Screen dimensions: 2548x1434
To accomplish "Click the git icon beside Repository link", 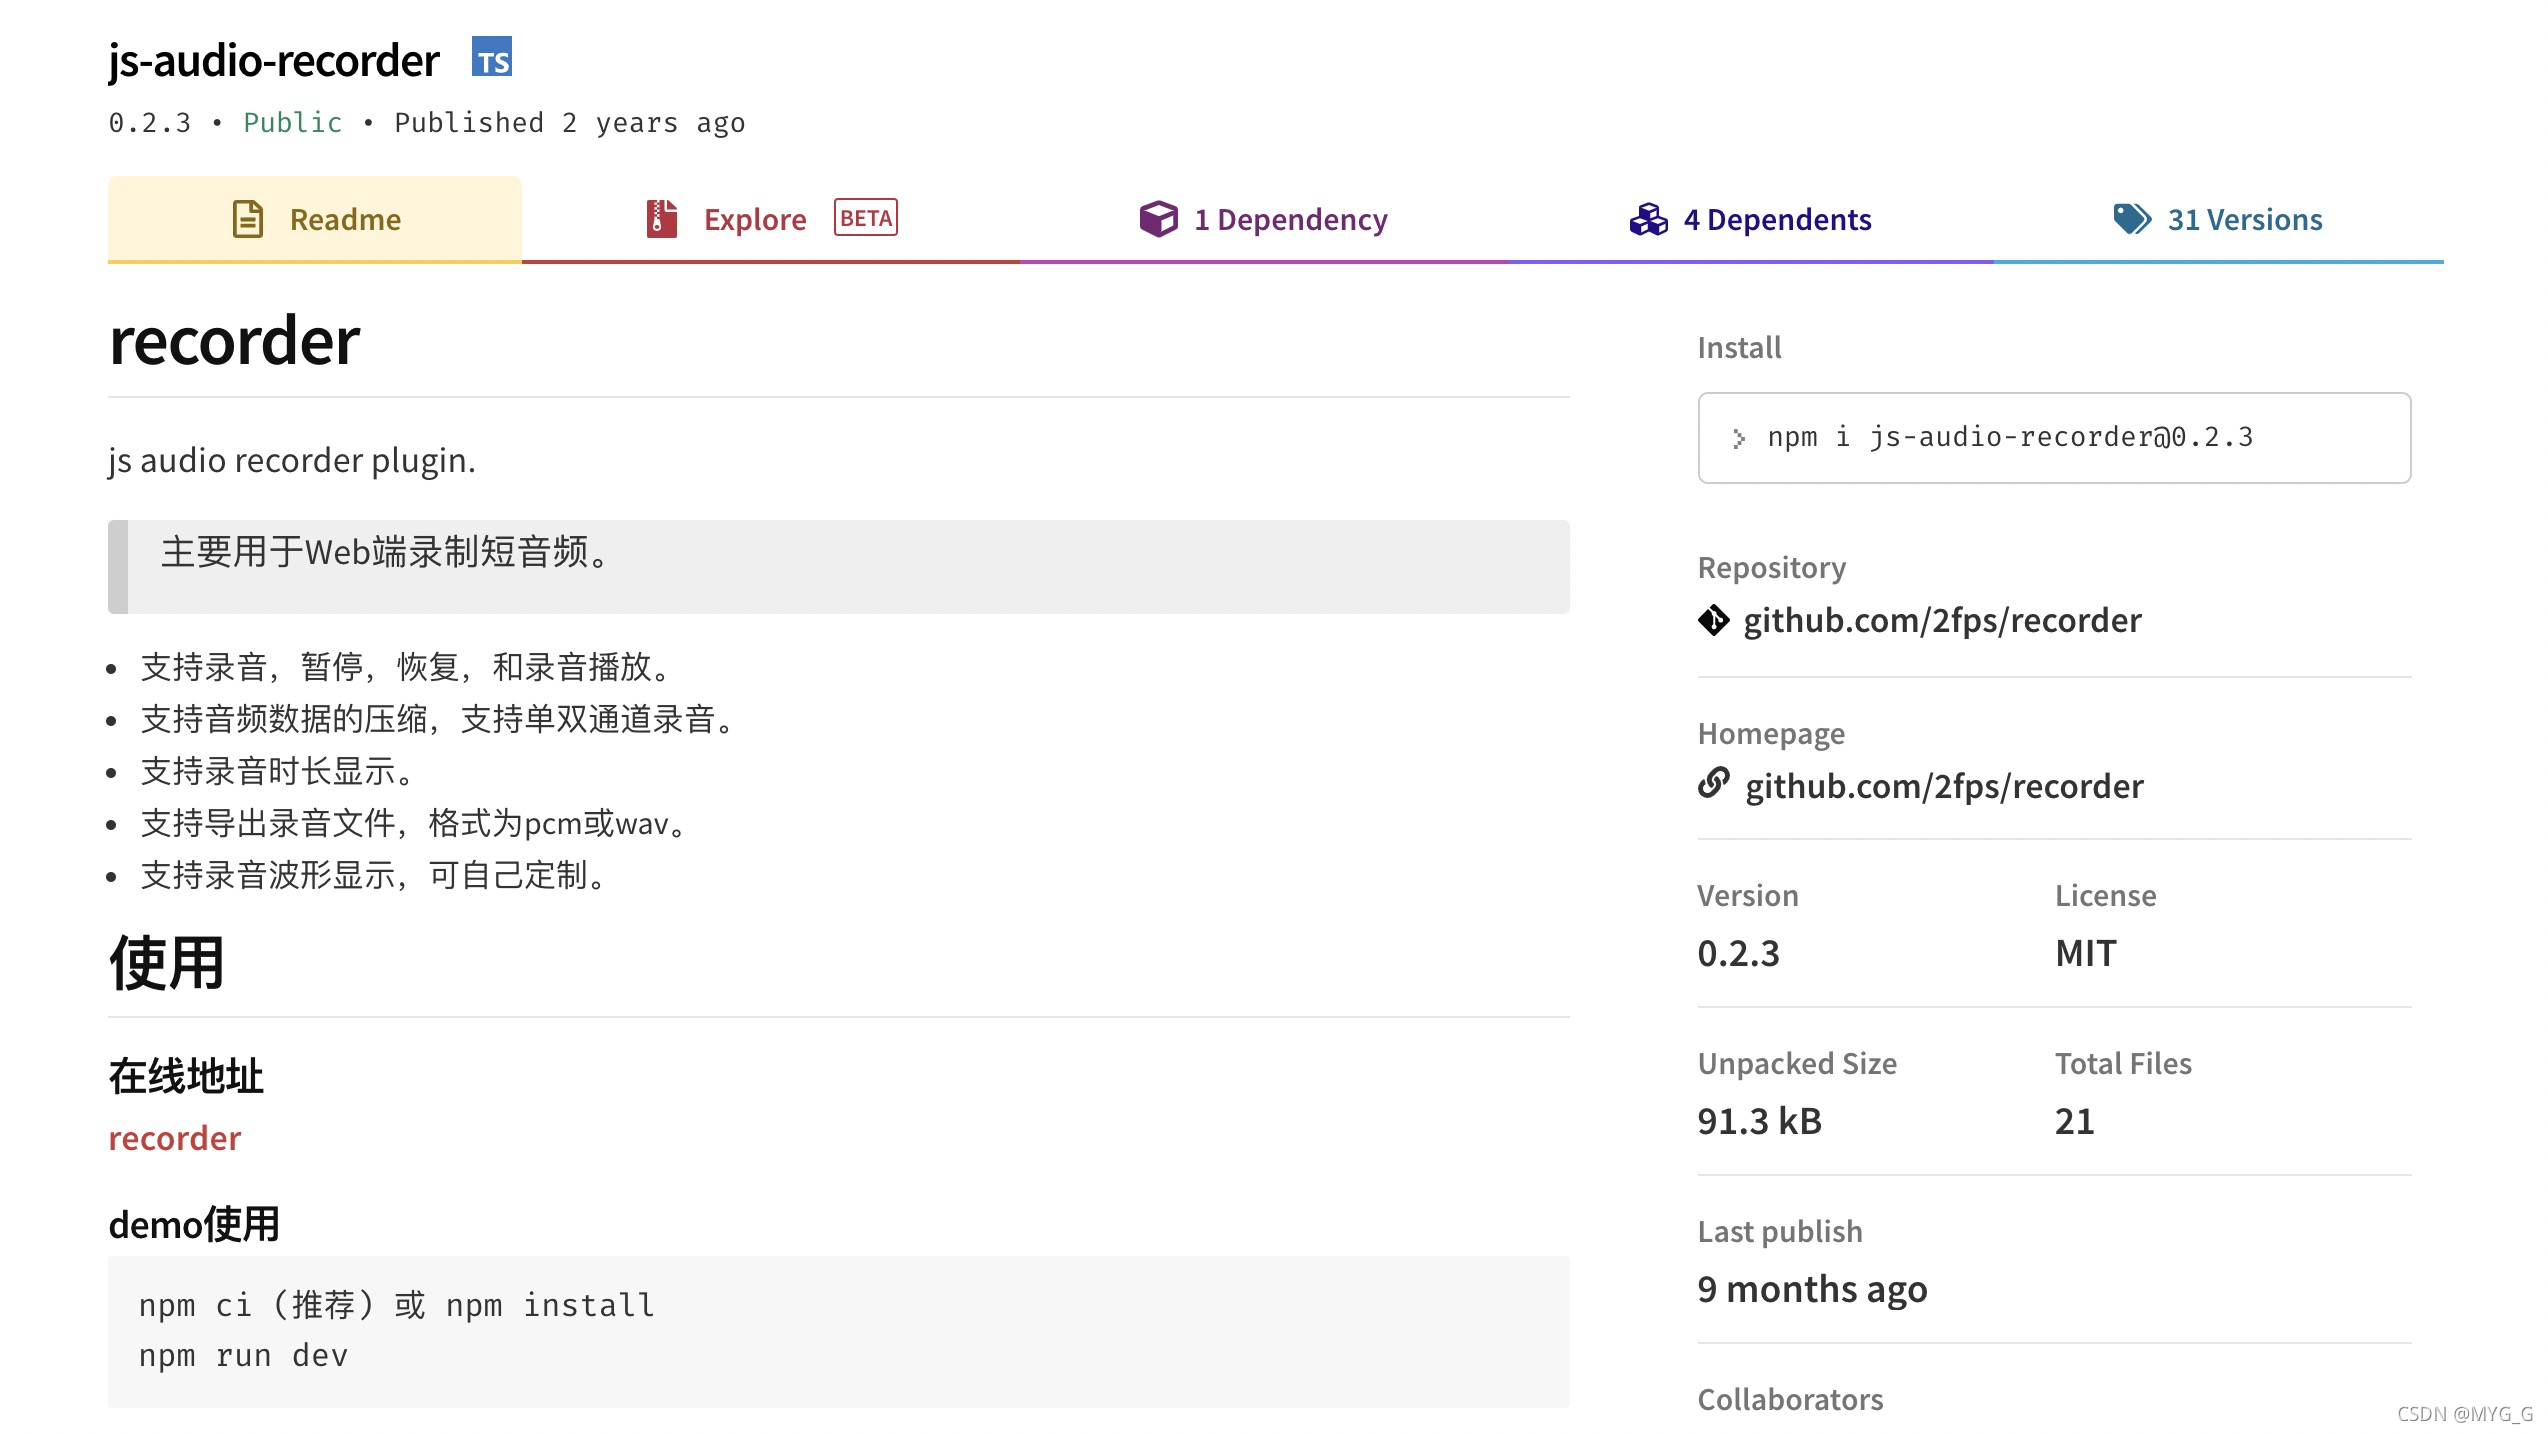I will pos(1714,620).
